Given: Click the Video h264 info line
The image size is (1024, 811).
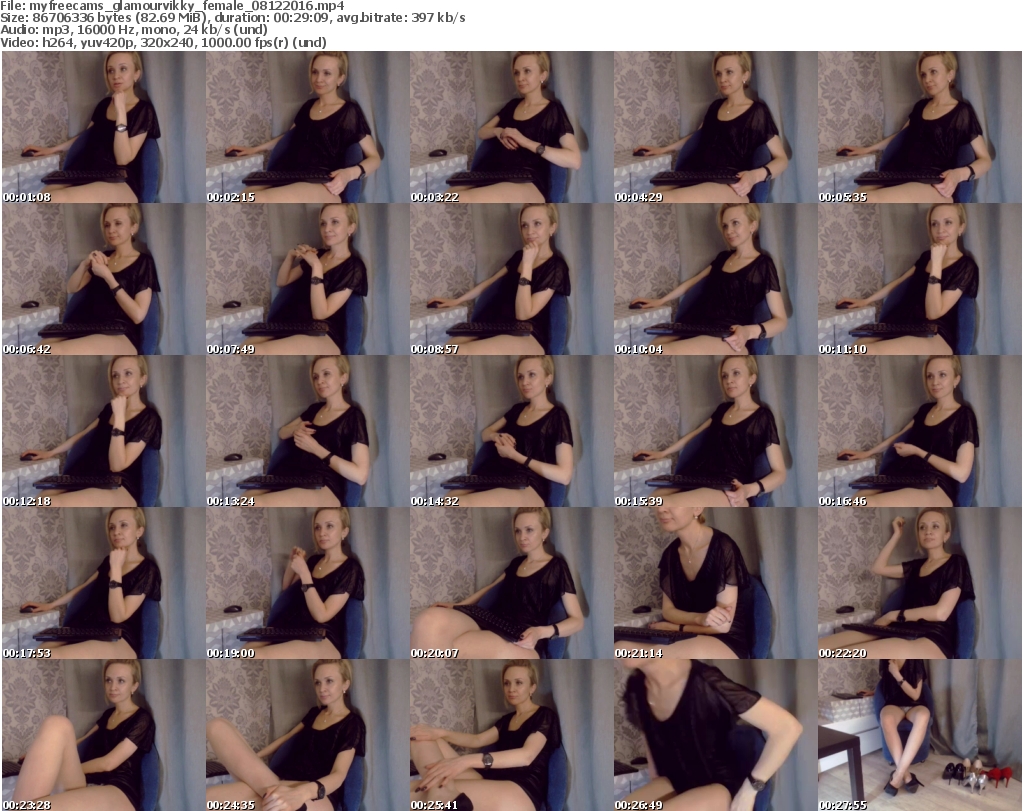Looking at the screenshot, I should [x=163, y=42].
